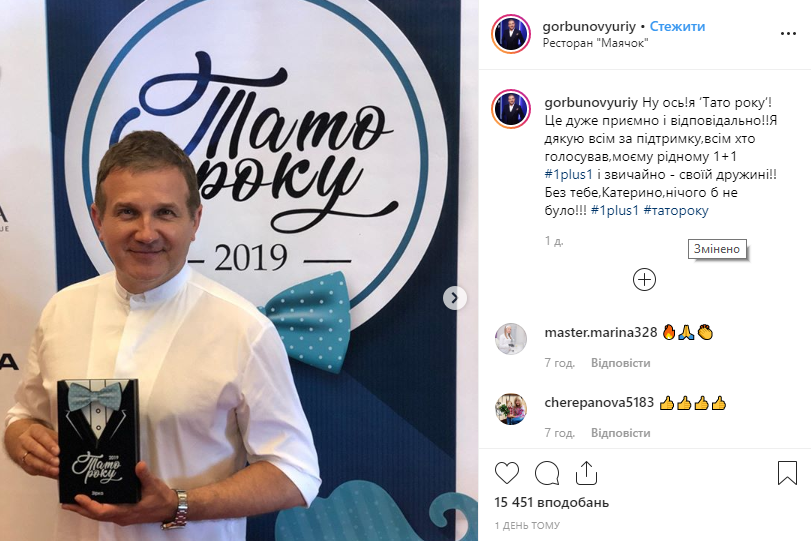Open cherepanova5183's profile avatar
This screenshot has height=541, width=811.
point(511,409)
